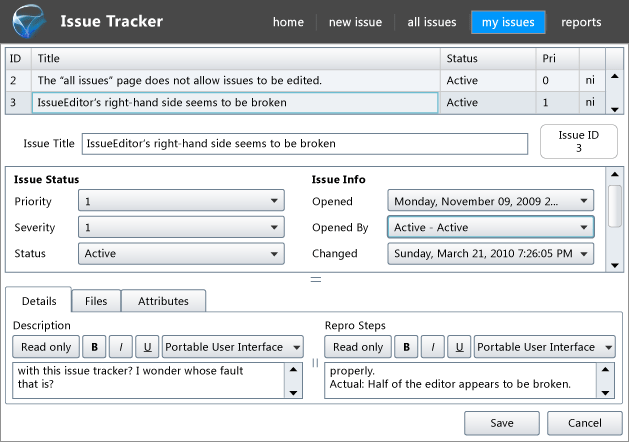This screenshot has width=629, height=442.
Task: Toggle Bold in the Description toolbar
Action: coord(96,347)
